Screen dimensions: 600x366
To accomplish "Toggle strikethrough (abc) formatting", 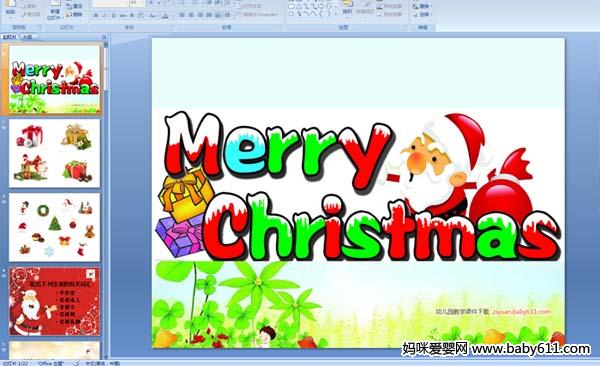I will coord(123,15).
